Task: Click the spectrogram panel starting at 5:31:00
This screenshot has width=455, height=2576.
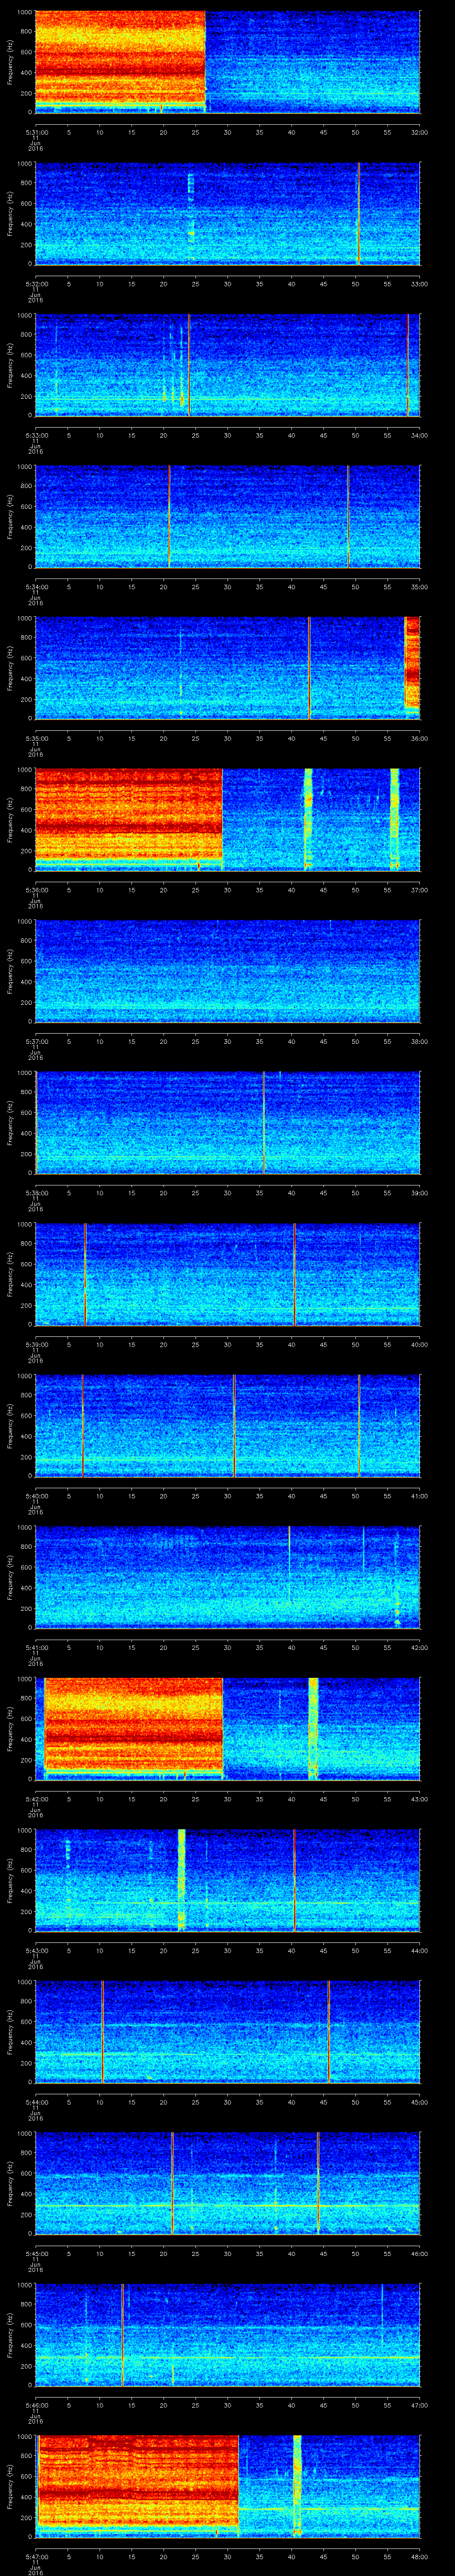Action: click(227, 62)
